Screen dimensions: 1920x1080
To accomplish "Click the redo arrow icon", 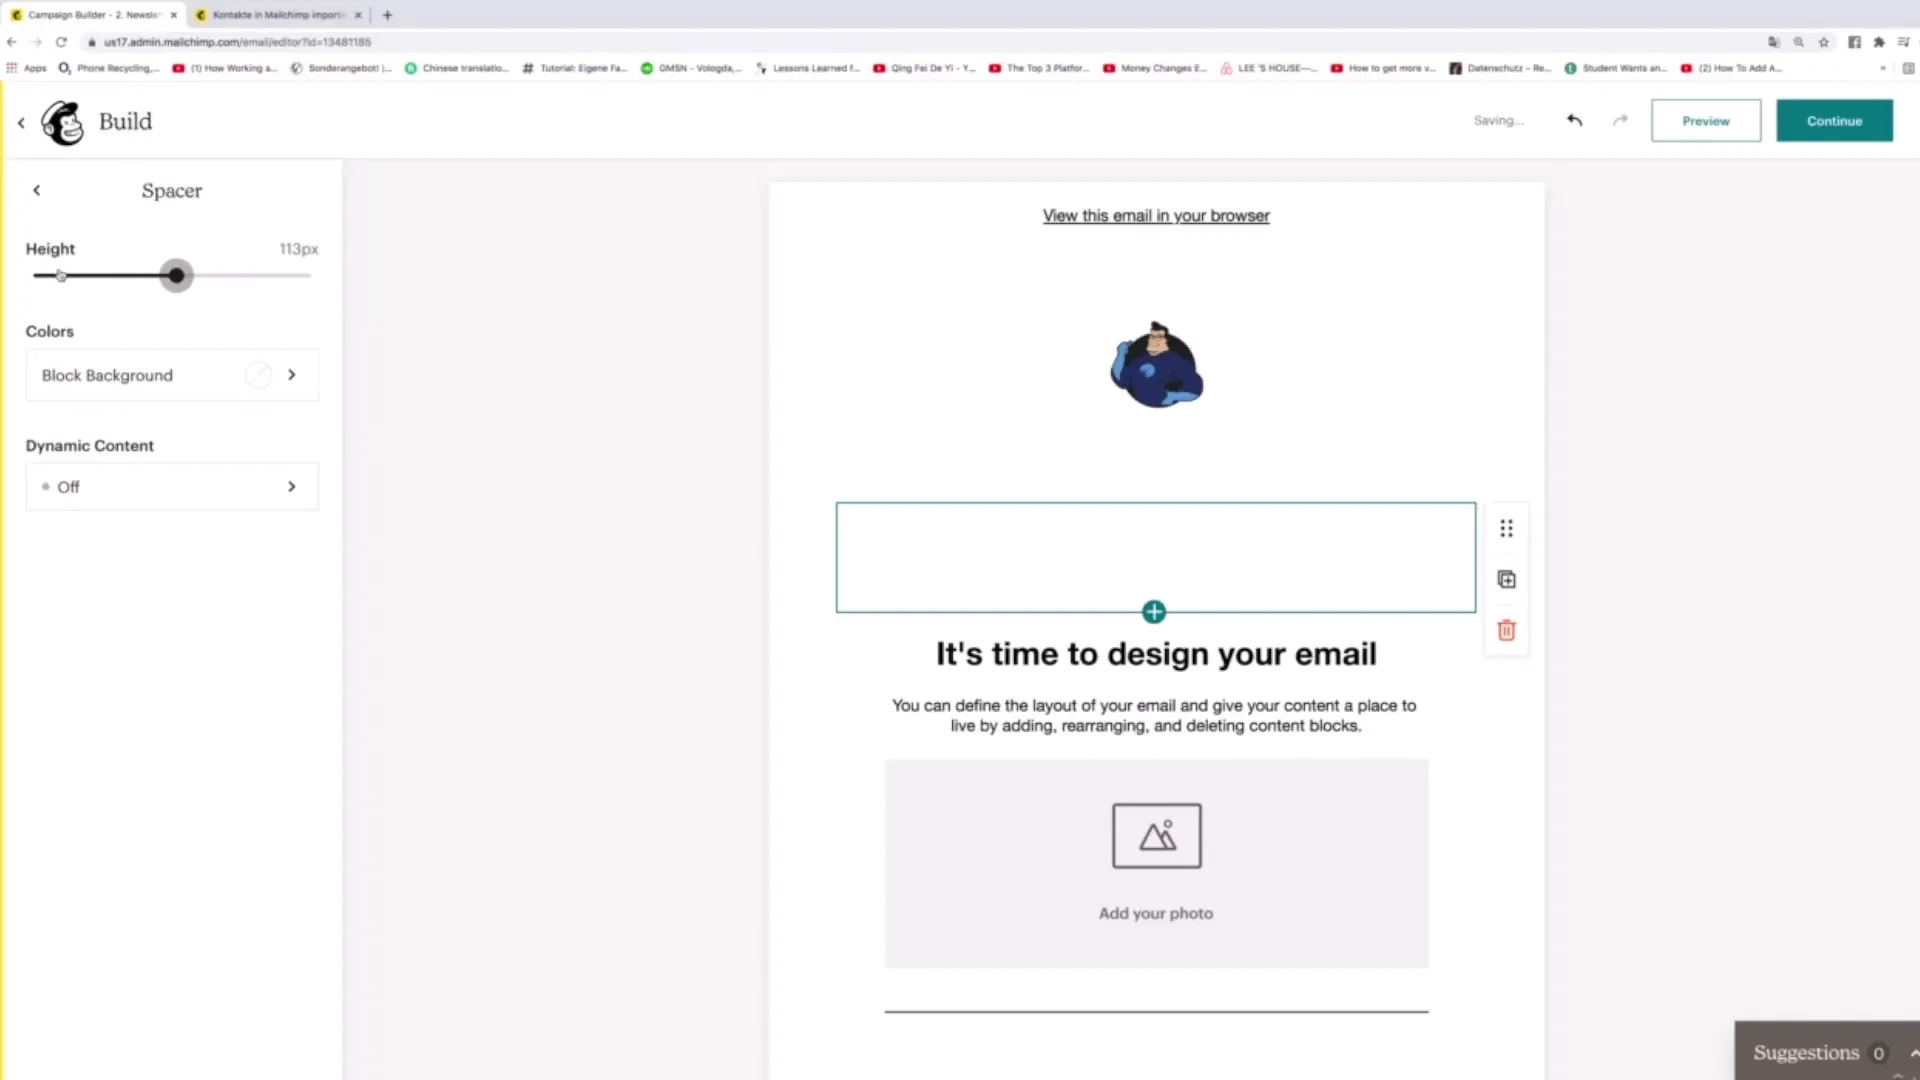I will [x=1620, y=120].
